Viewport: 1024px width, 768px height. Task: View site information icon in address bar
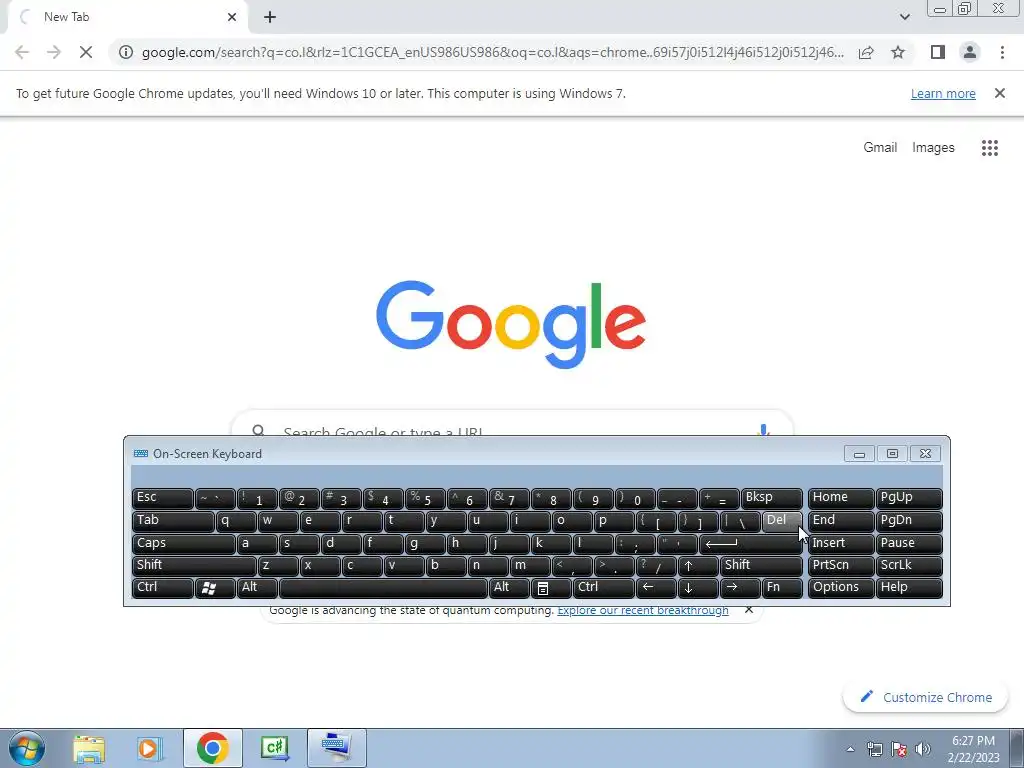click(126, 52)
